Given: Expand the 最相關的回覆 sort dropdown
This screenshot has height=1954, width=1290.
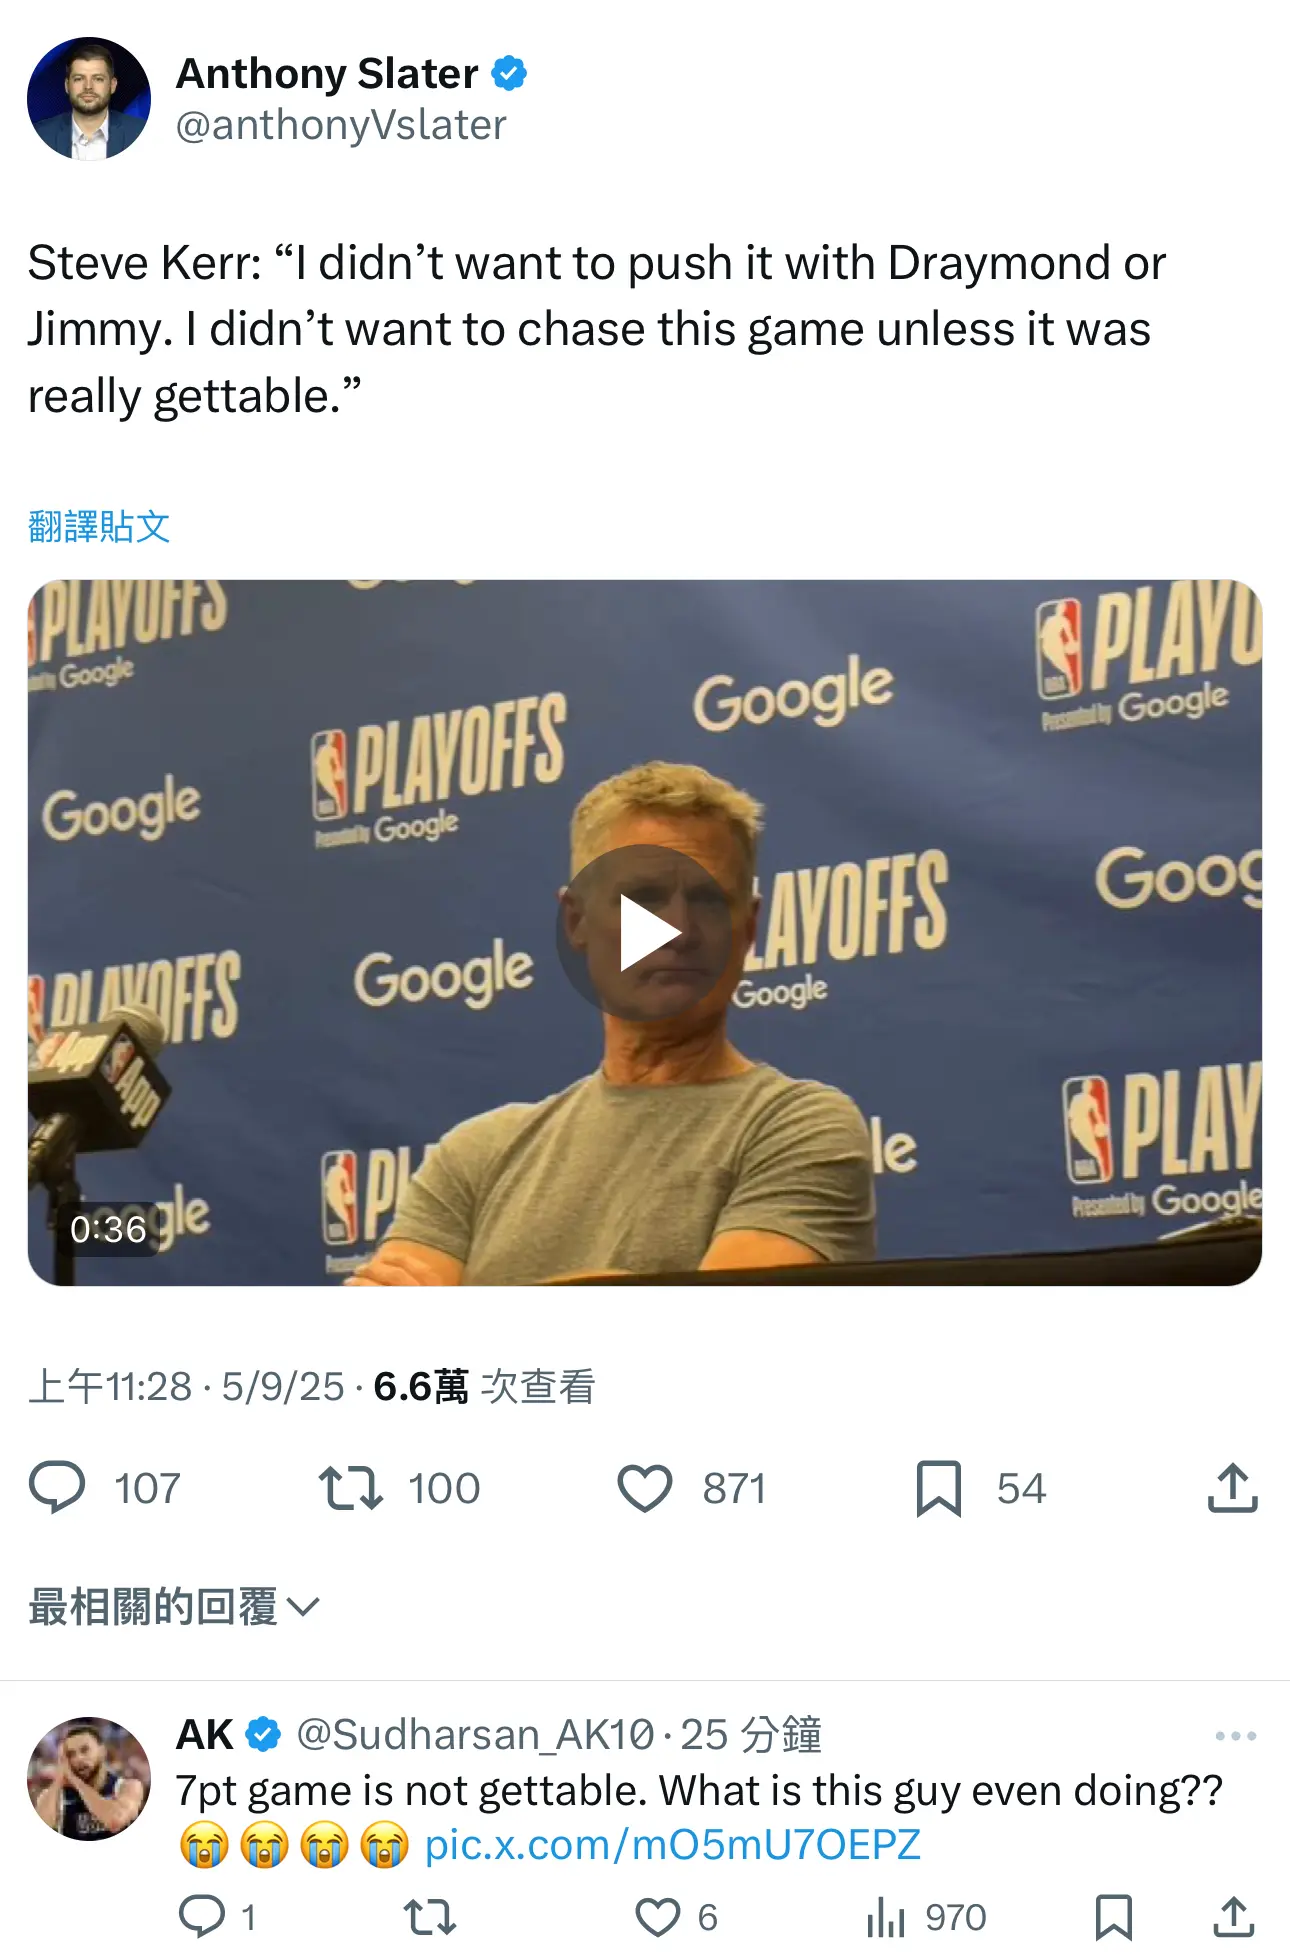Looking at the screenshot, I should 174,1606.
